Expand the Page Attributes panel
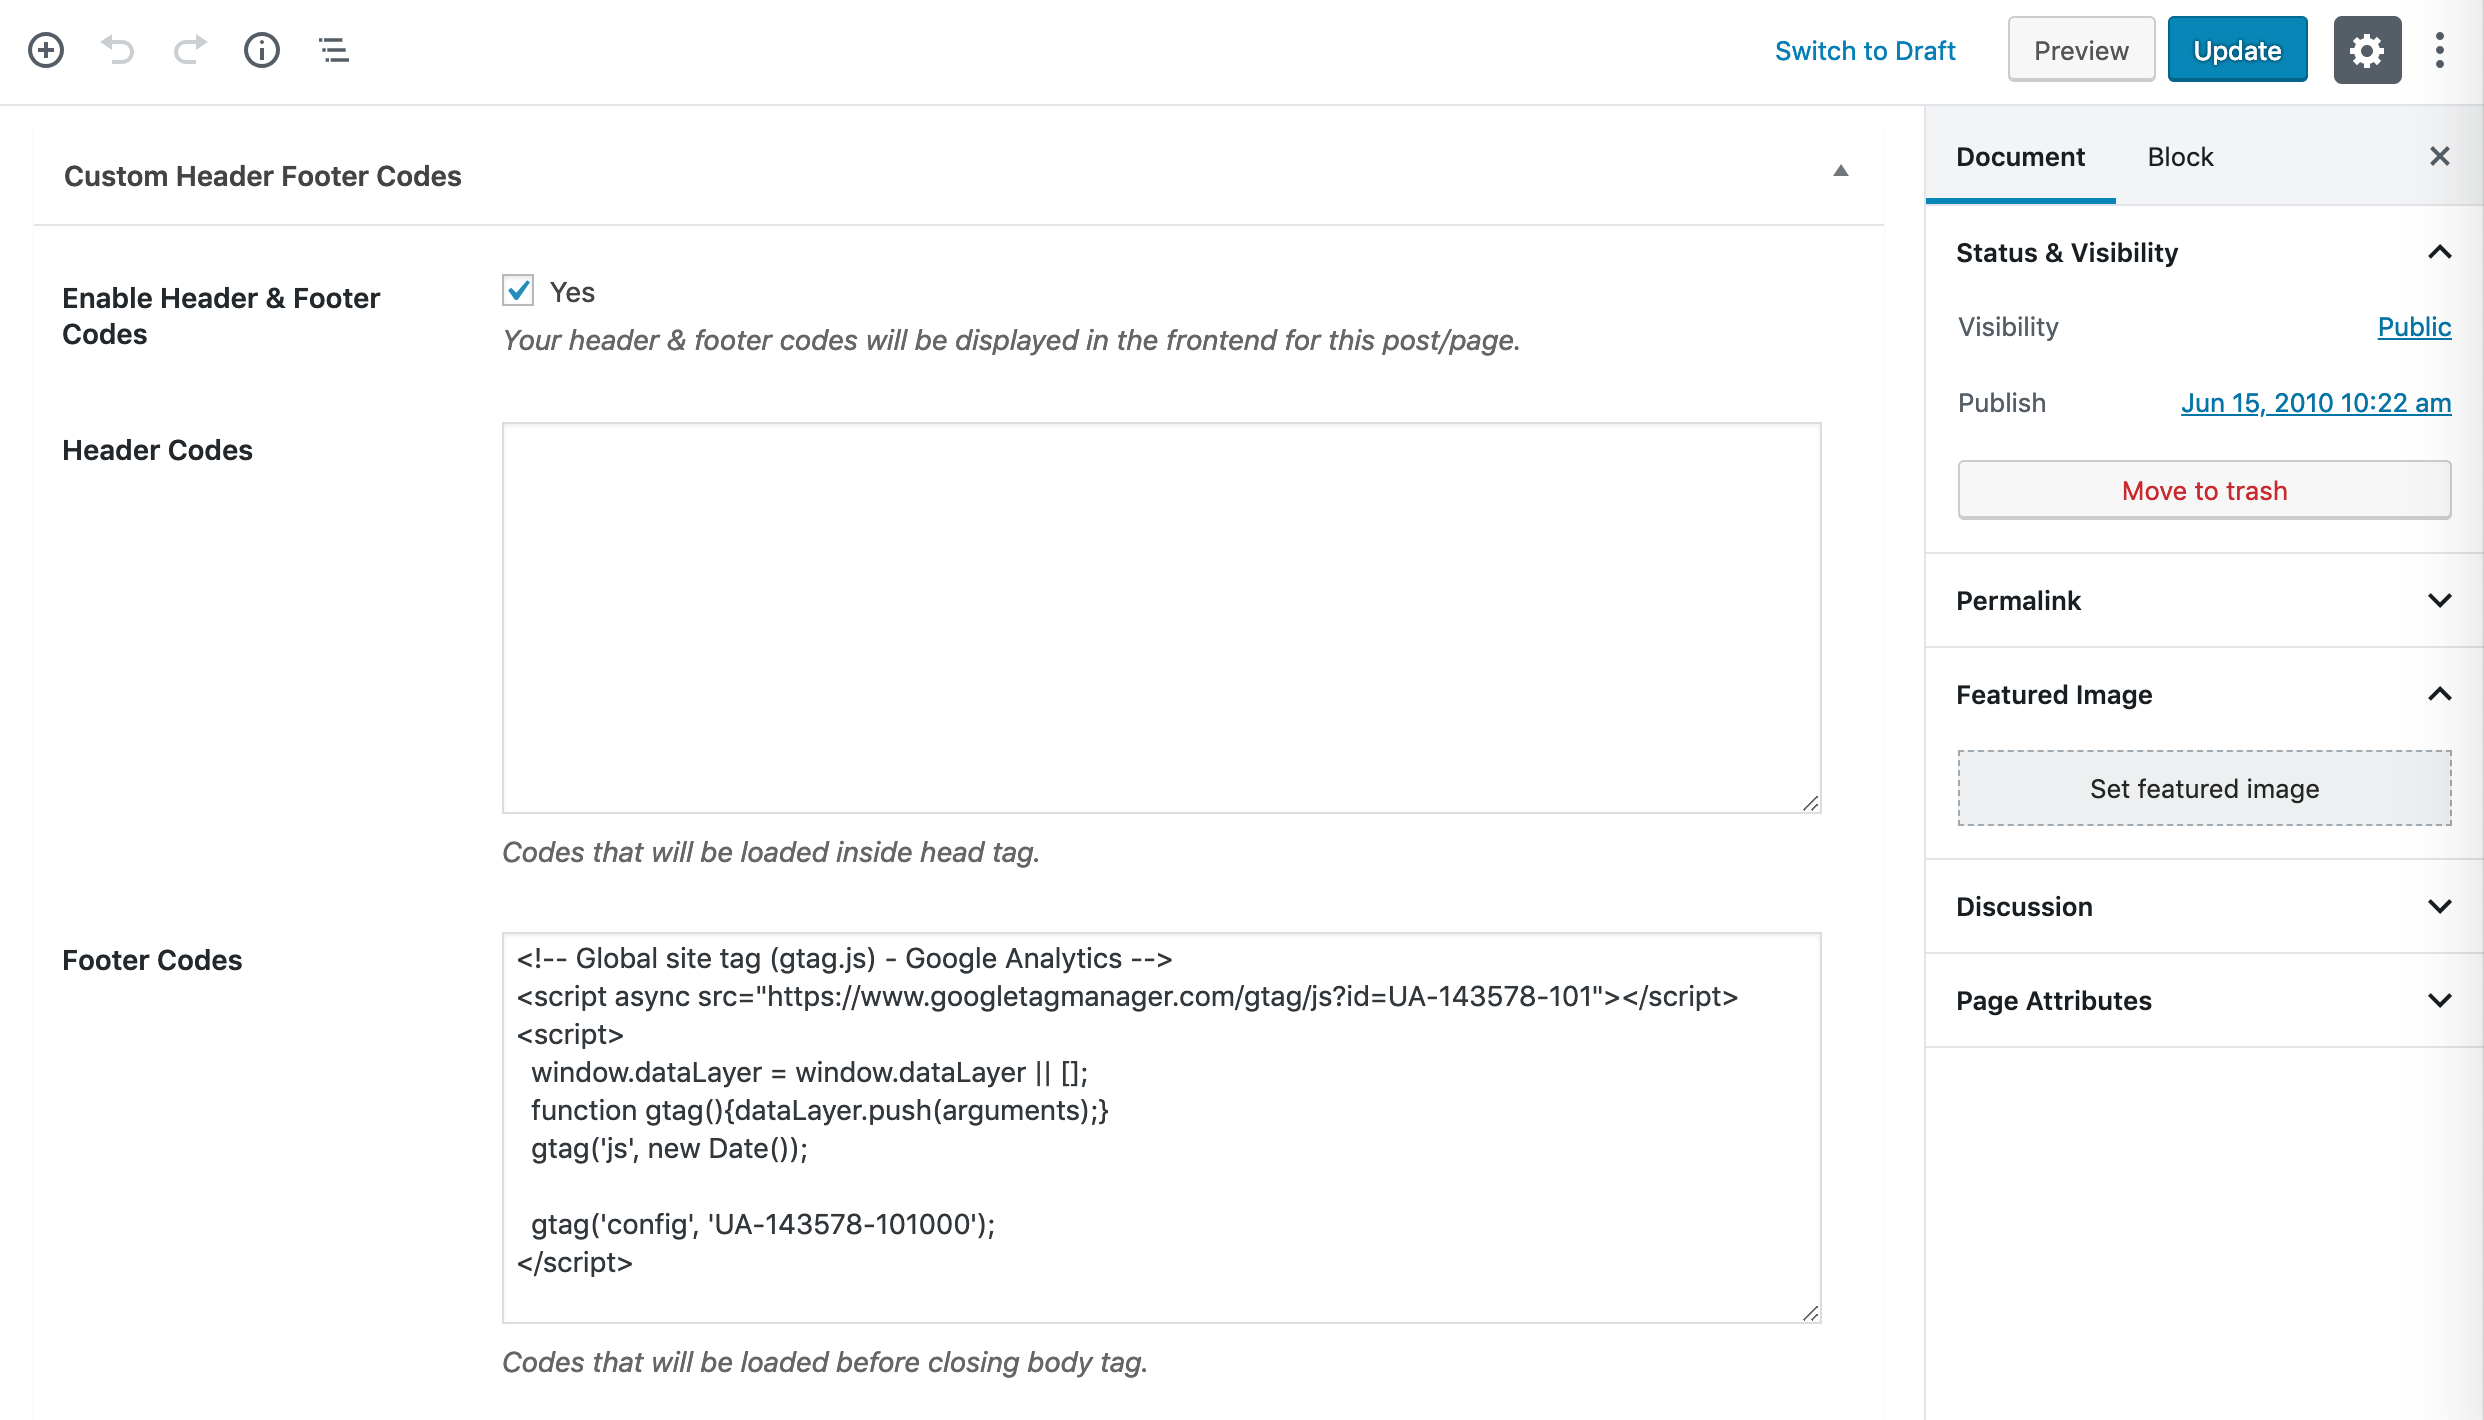Image resolution: width=2484 pixels, height=1420 pixels. point(2203,1001)
